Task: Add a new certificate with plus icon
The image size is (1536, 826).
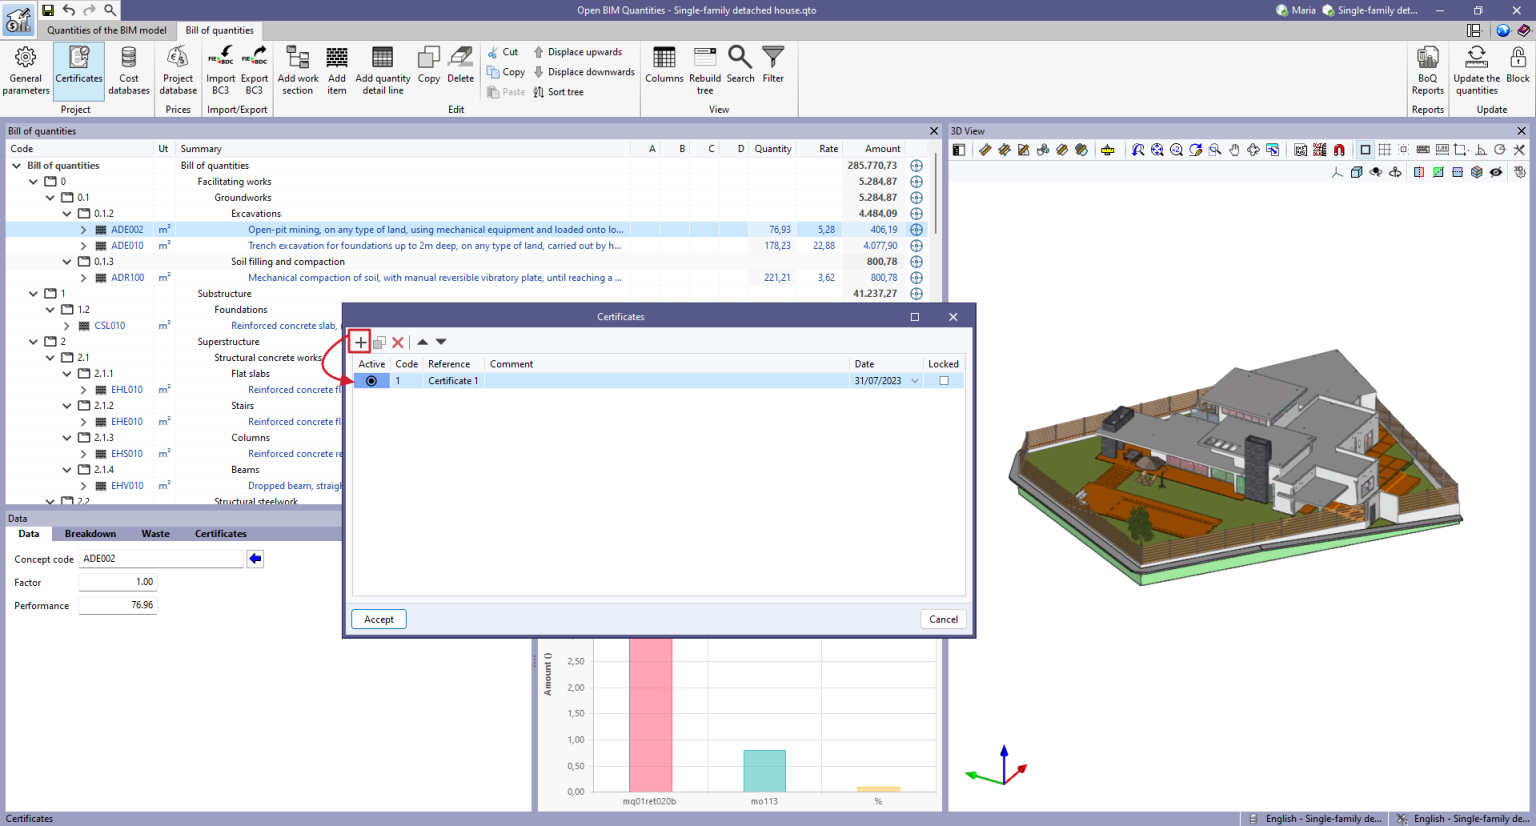Action: coord(361,342)
